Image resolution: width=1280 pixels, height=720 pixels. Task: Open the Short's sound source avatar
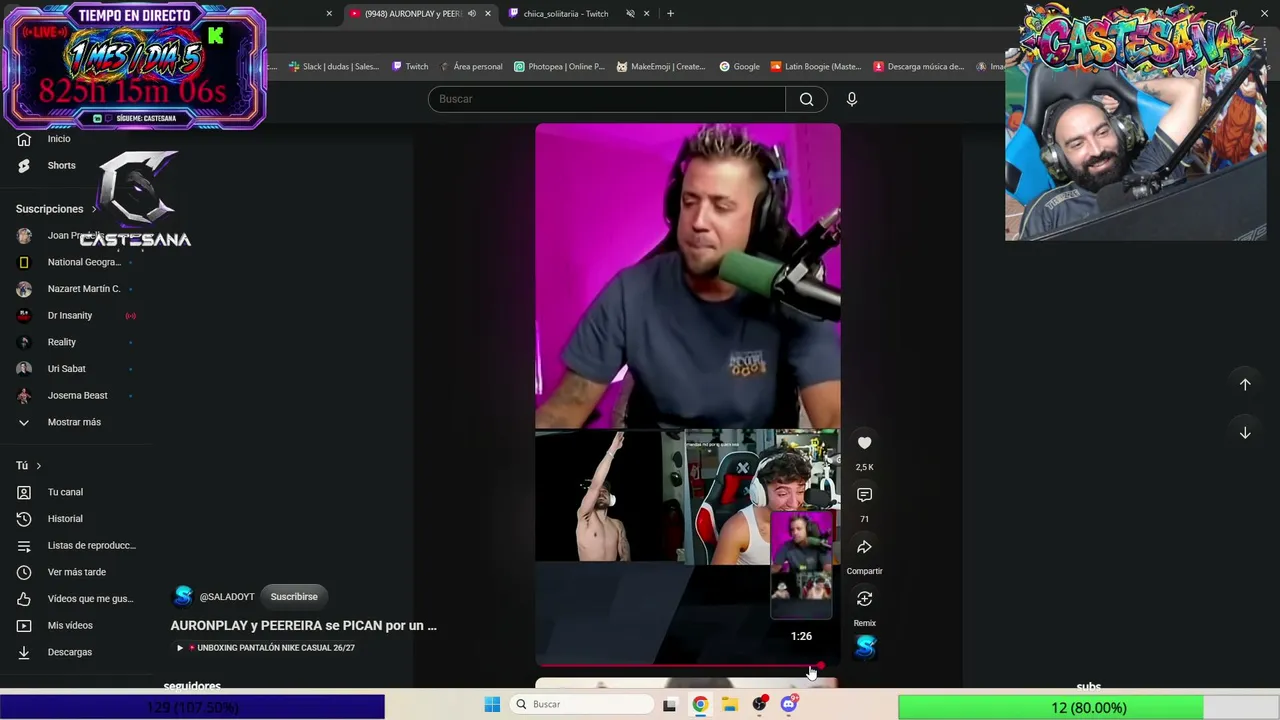coord(866,648)
